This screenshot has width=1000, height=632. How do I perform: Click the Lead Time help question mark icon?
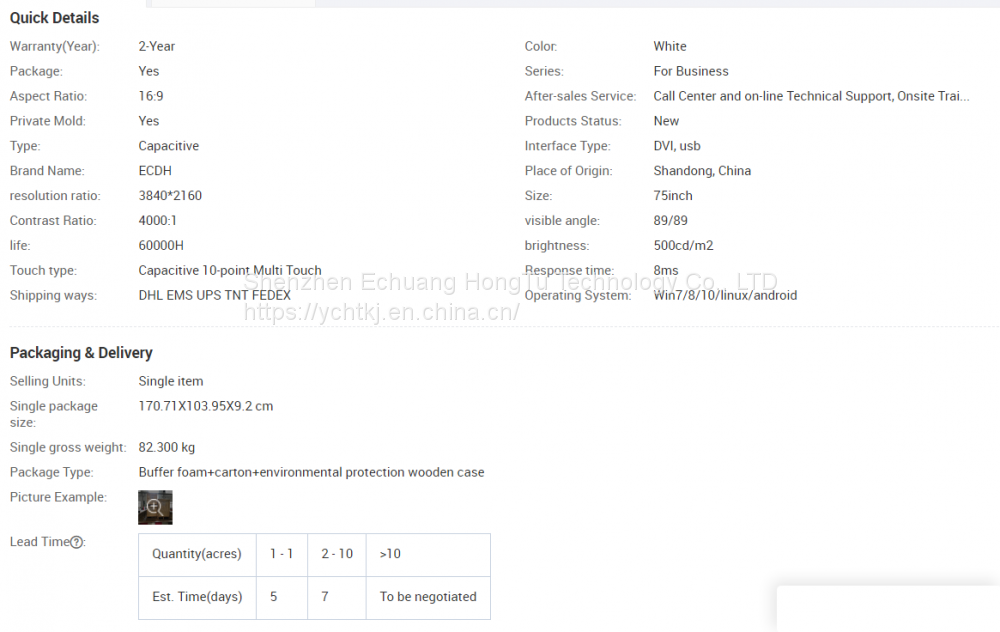click(77, 542)
